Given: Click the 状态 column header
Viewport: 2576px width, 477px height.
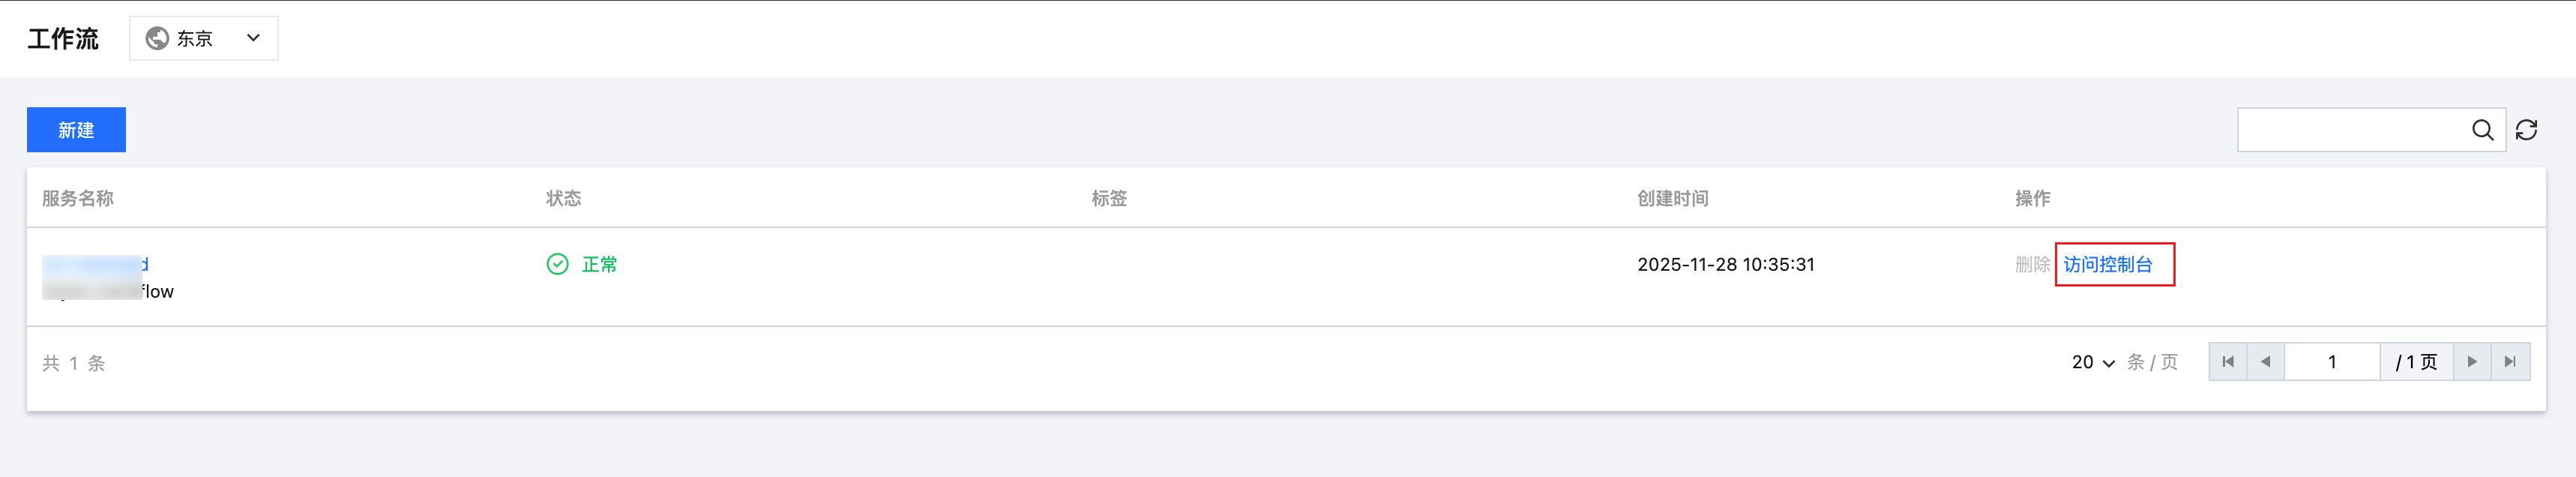Looking at the screenshot, I should coord(563,198).
